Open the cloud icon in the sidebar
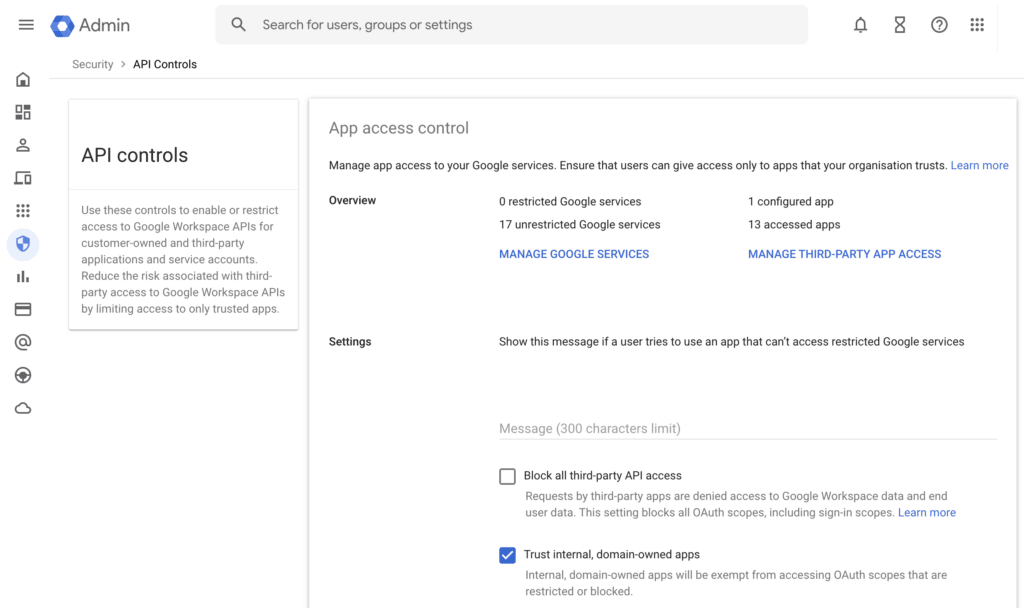1024x608 pixels. point(23,408)
